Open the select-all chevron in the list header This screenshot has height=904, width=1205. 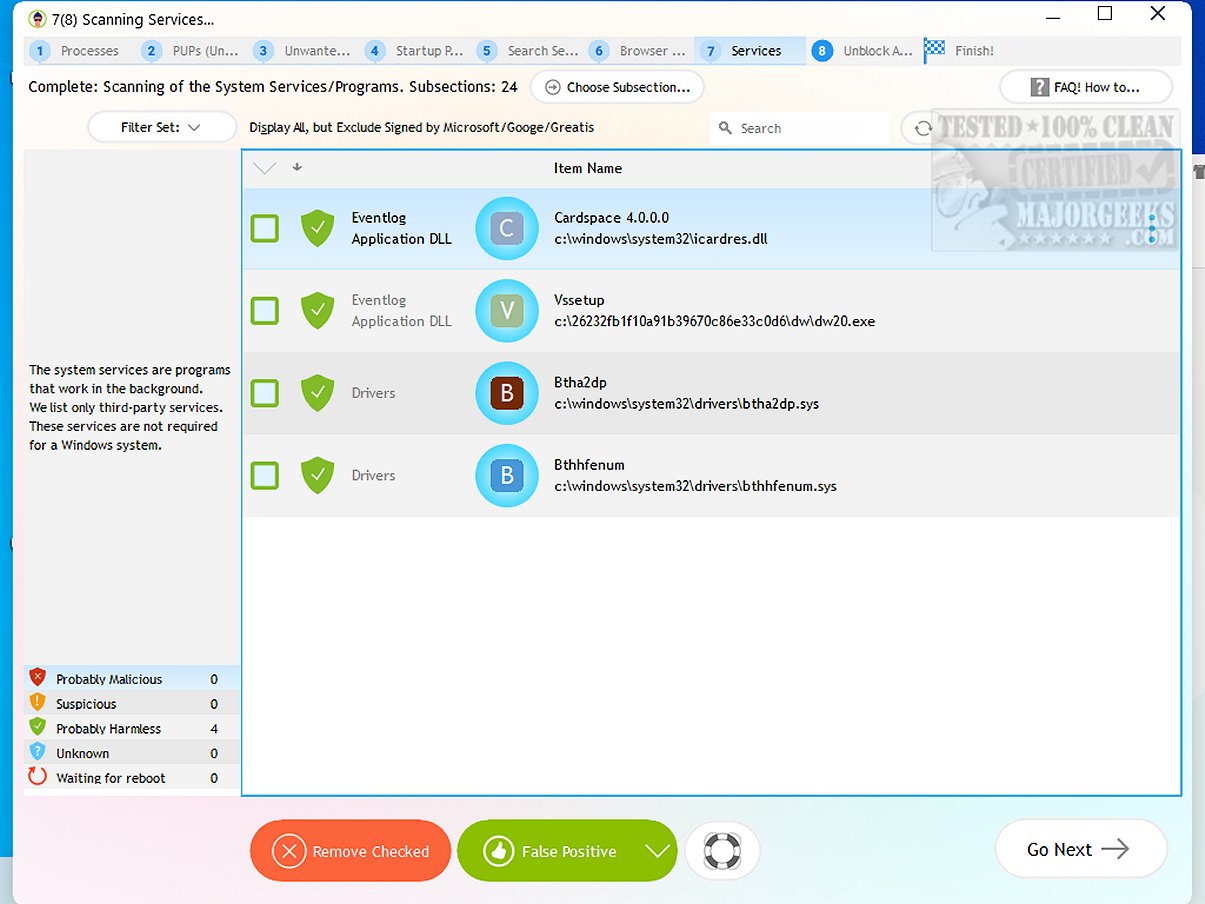tap(264, 168)
